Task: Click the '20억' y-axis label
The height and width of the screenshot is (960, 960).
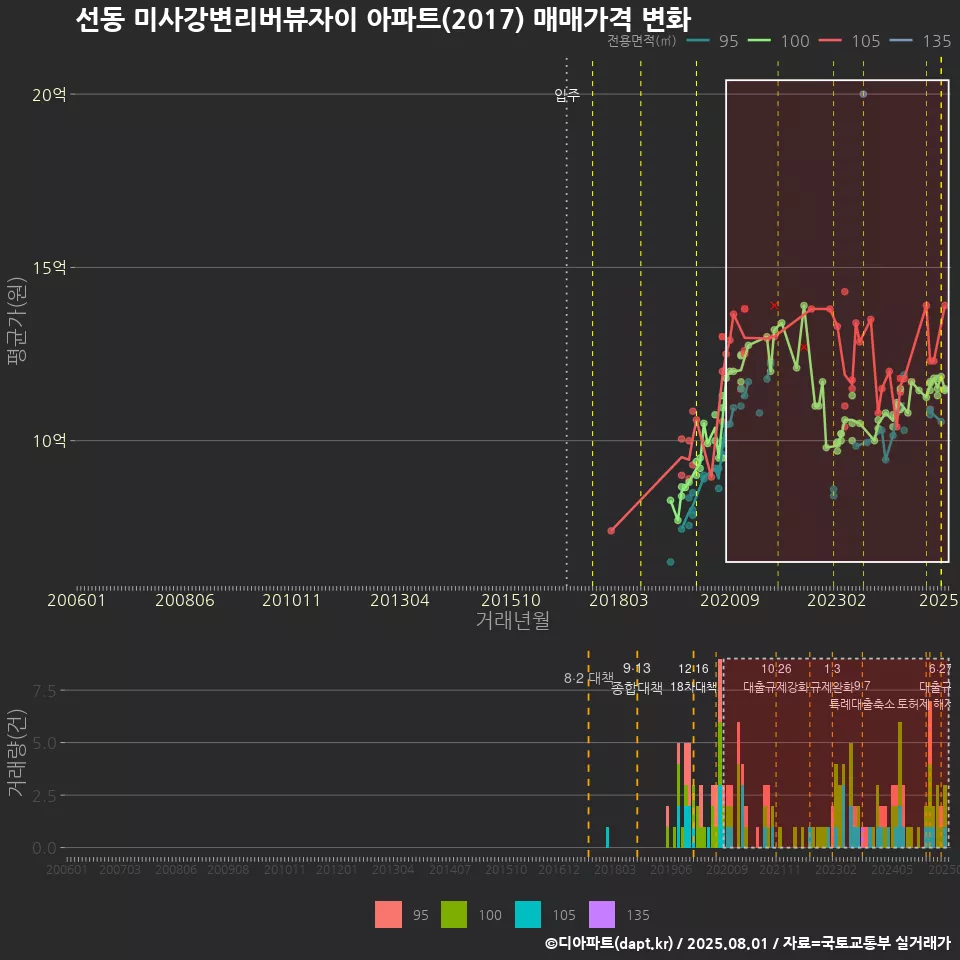Action: [49, 95]
